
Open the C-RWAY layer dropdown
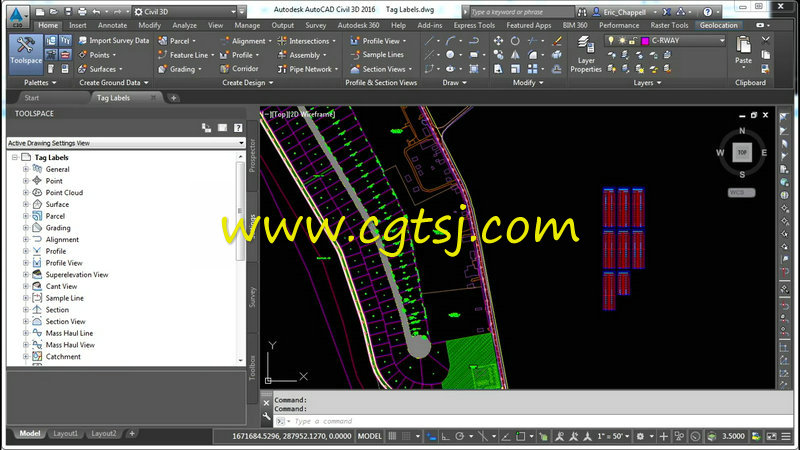[722, 40]
